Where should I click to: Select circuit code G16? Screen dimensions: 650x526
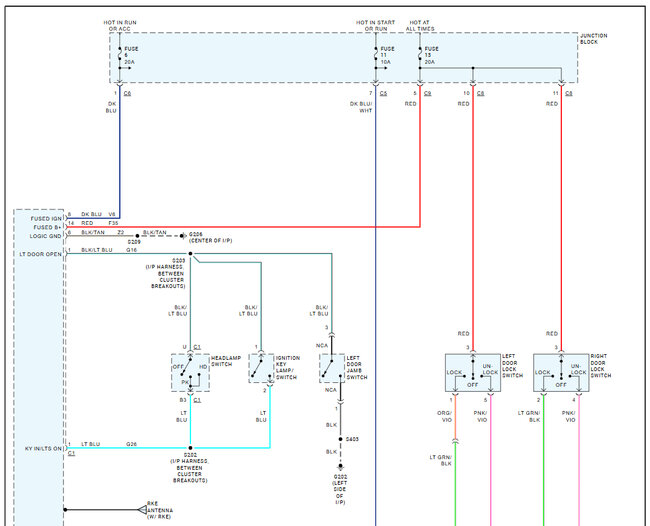pyautogui.click(x=131, y=250)
